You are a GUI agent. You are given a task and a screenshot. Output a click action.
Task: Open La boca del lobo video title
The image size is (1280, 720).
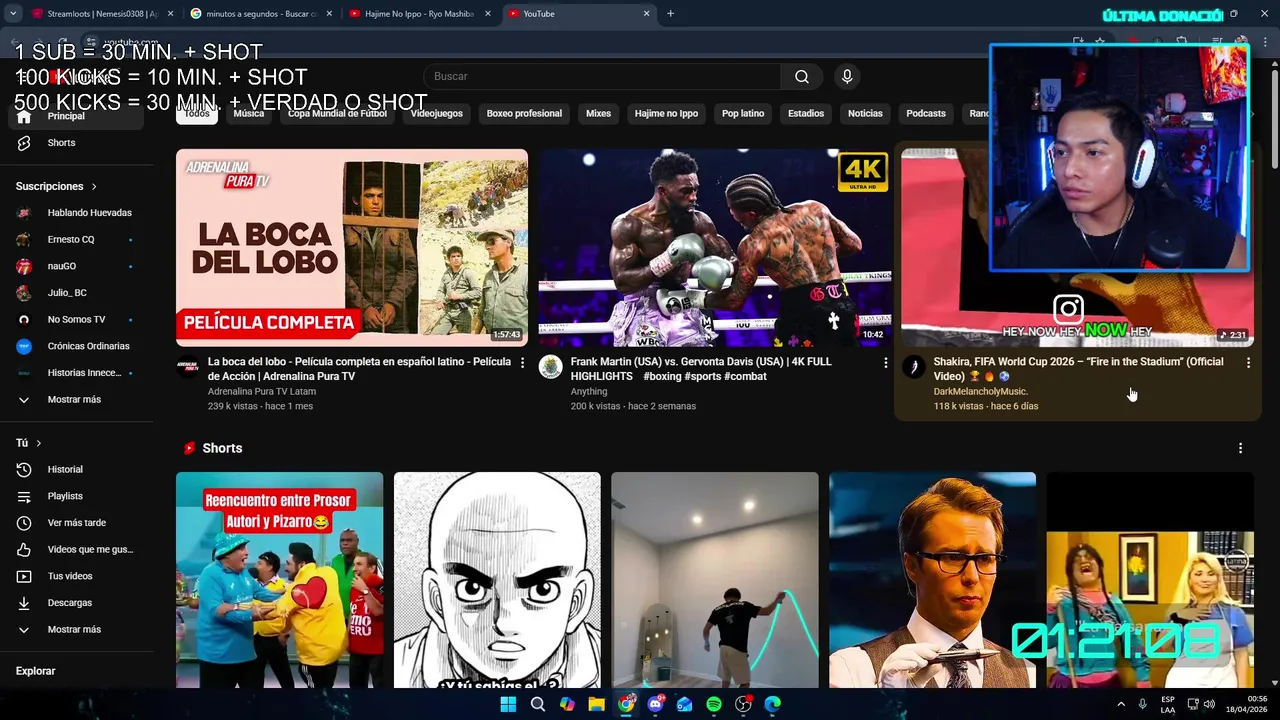[359, 369]
